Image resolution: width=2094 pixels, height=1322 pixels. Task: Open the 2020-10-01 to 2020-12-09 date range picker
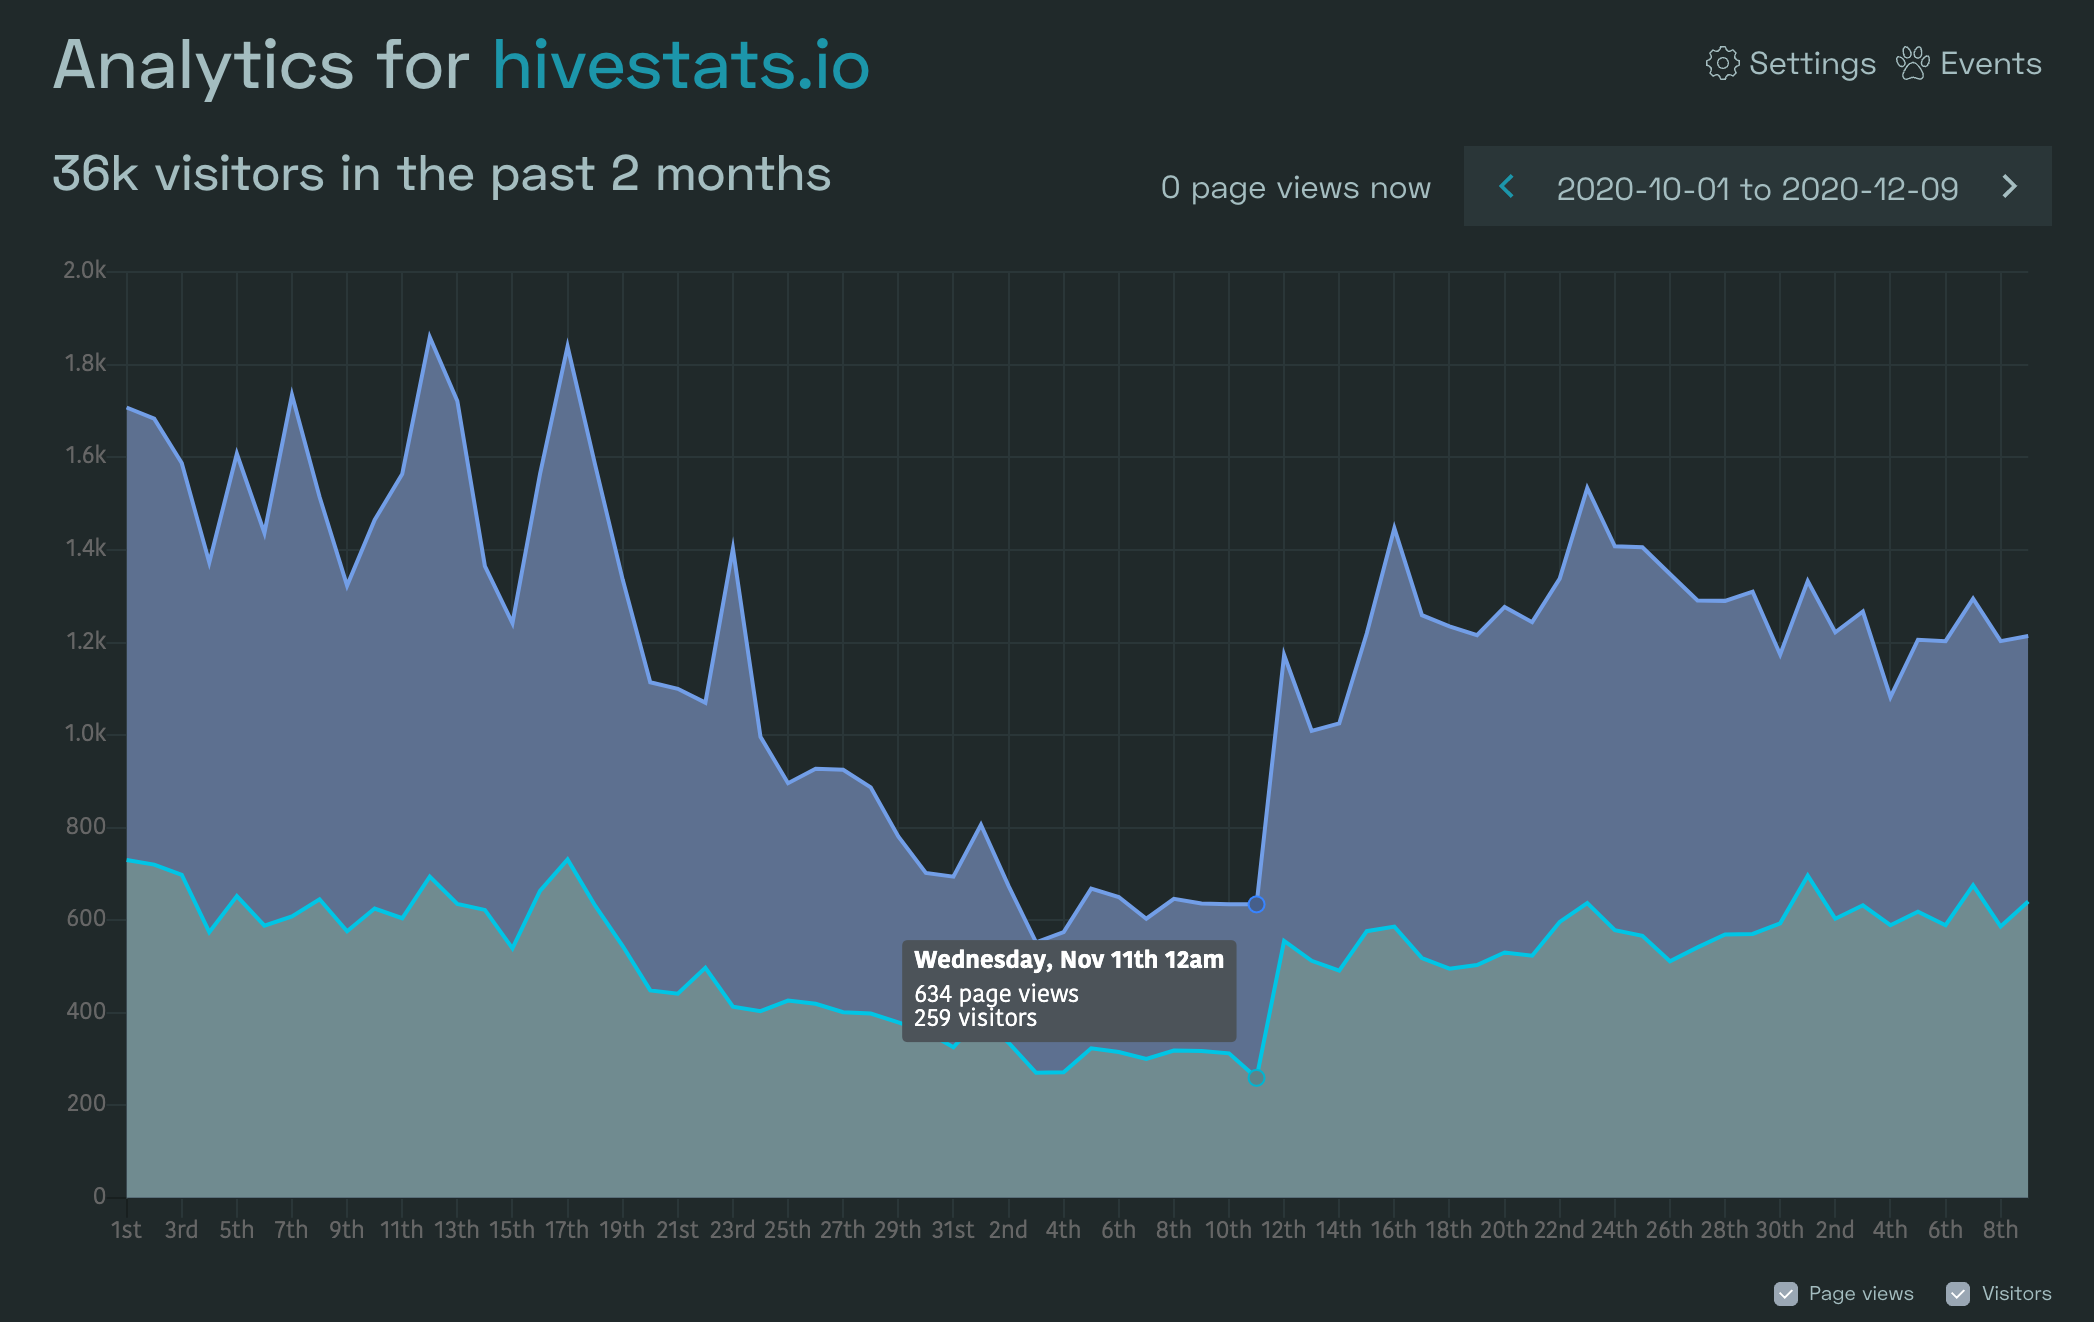pyautogui.click(x=1757, y=188)
